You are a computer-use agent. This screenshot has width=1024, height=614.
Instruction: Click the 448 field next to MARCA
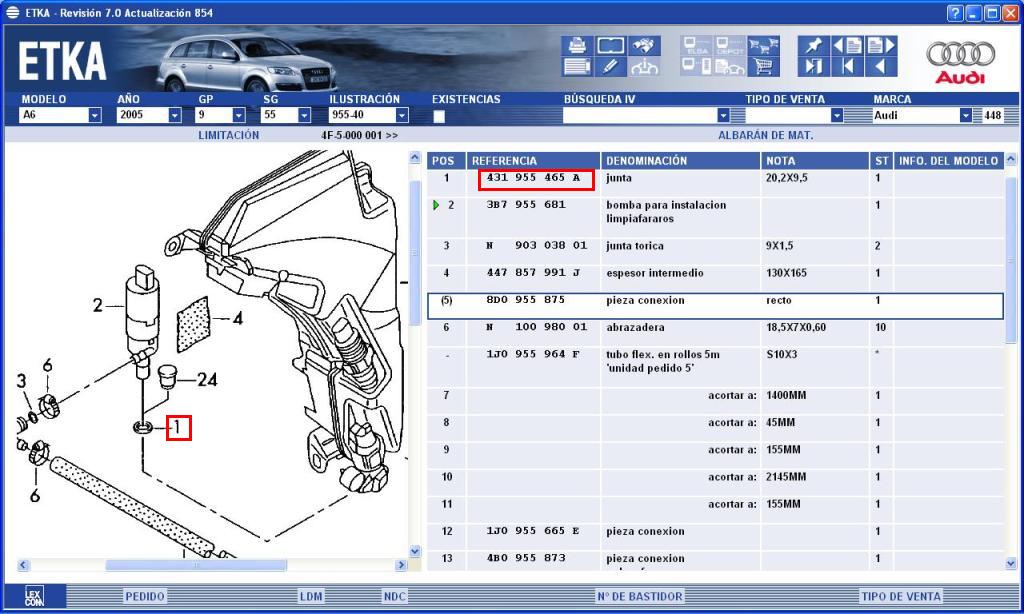993,116
